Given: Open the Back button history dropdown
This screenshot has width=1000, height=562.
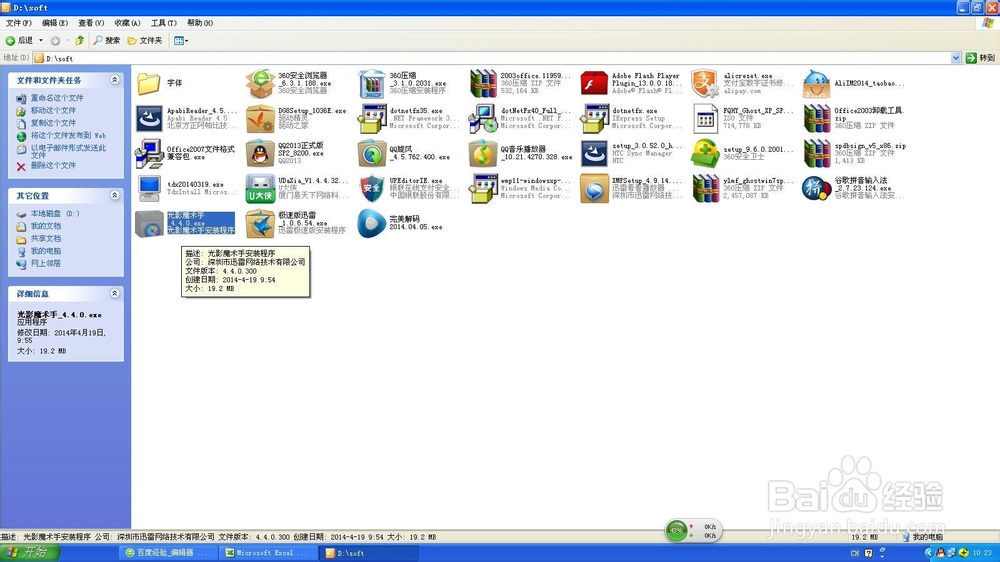Looking at the screenshot, I should pyautogui.click(x=41, y=40).
